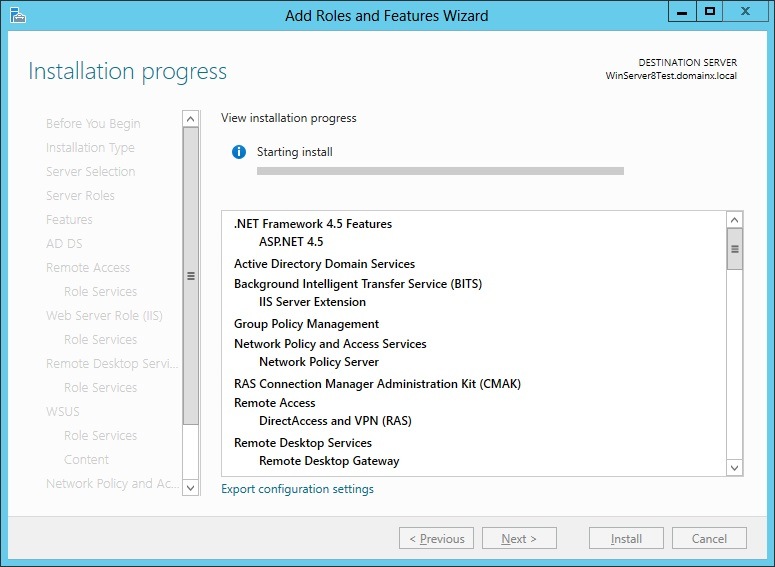The height and width of the screenshot is (567, 775).
Task: Go to the Server Roles step
Action: pyautogui.click(x=80, y=196)
